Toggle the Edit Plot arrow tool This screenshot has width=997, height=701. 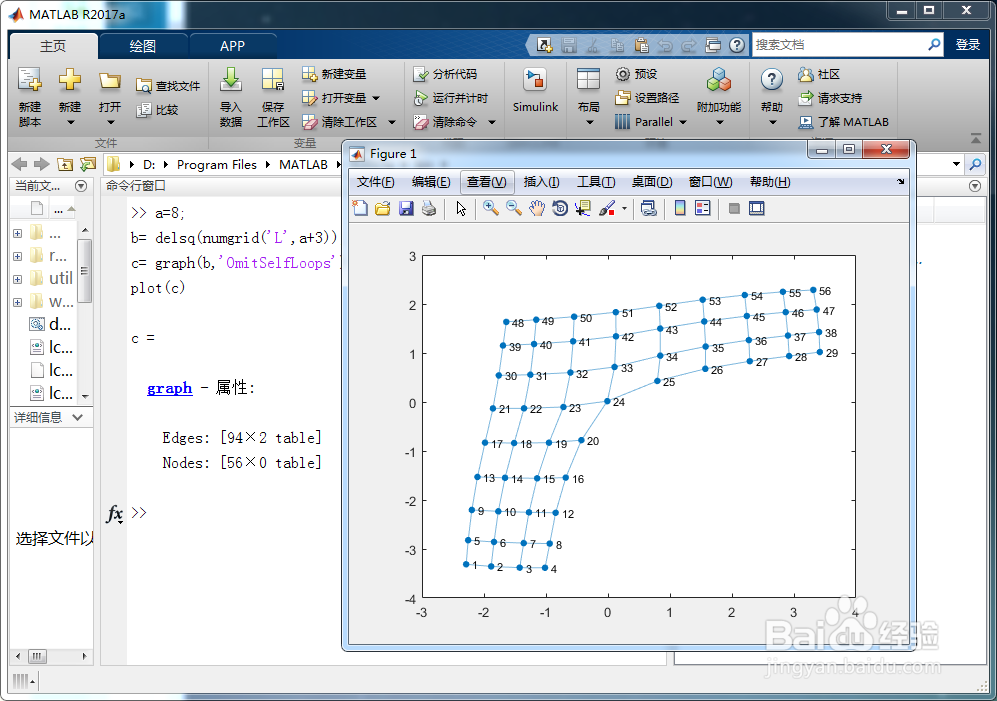(x=461, y=208)
